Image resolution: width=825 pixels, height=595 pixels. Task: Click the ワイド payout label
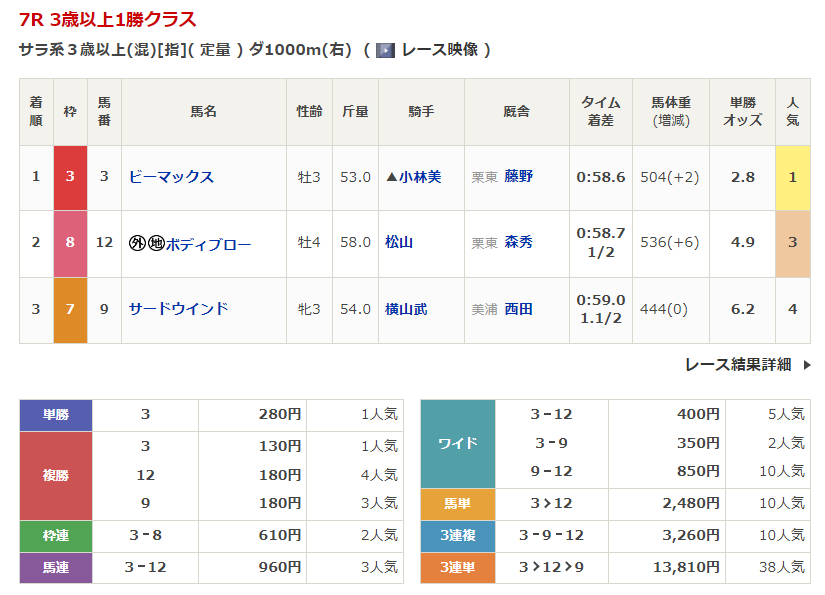[x=458, y=443]
